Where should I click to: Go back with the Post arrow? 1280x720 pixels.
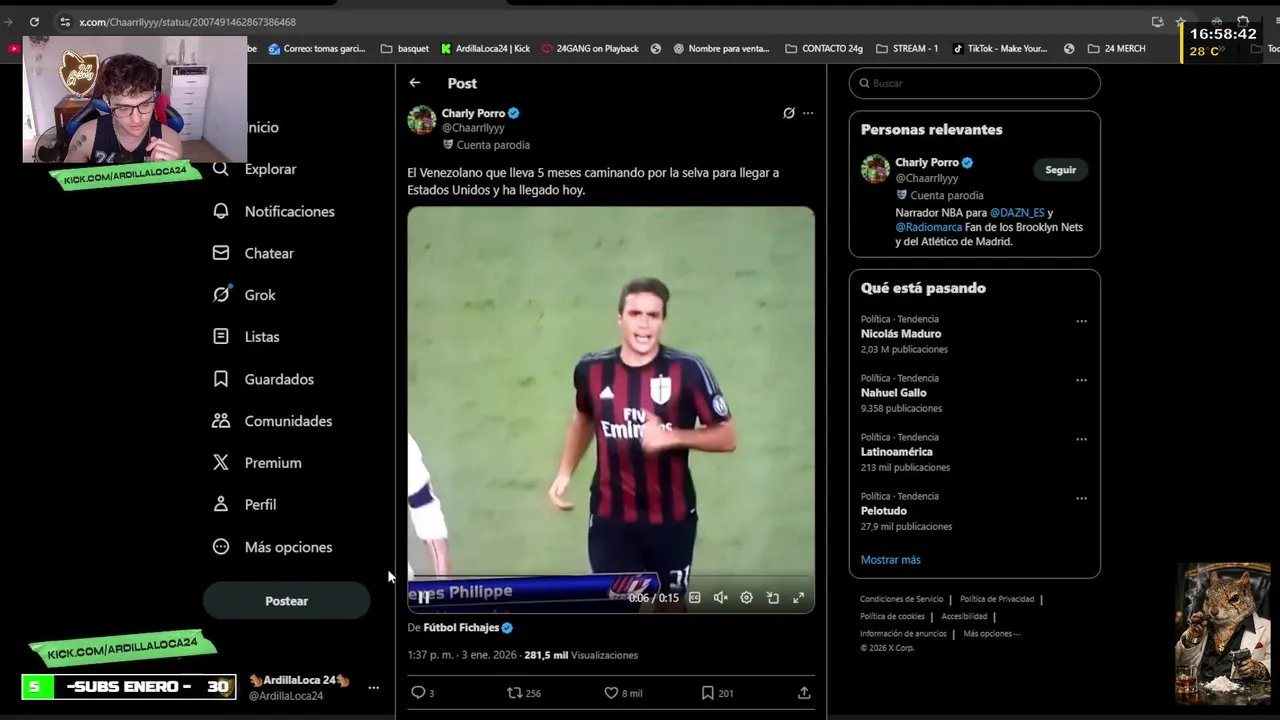(415, 83)
